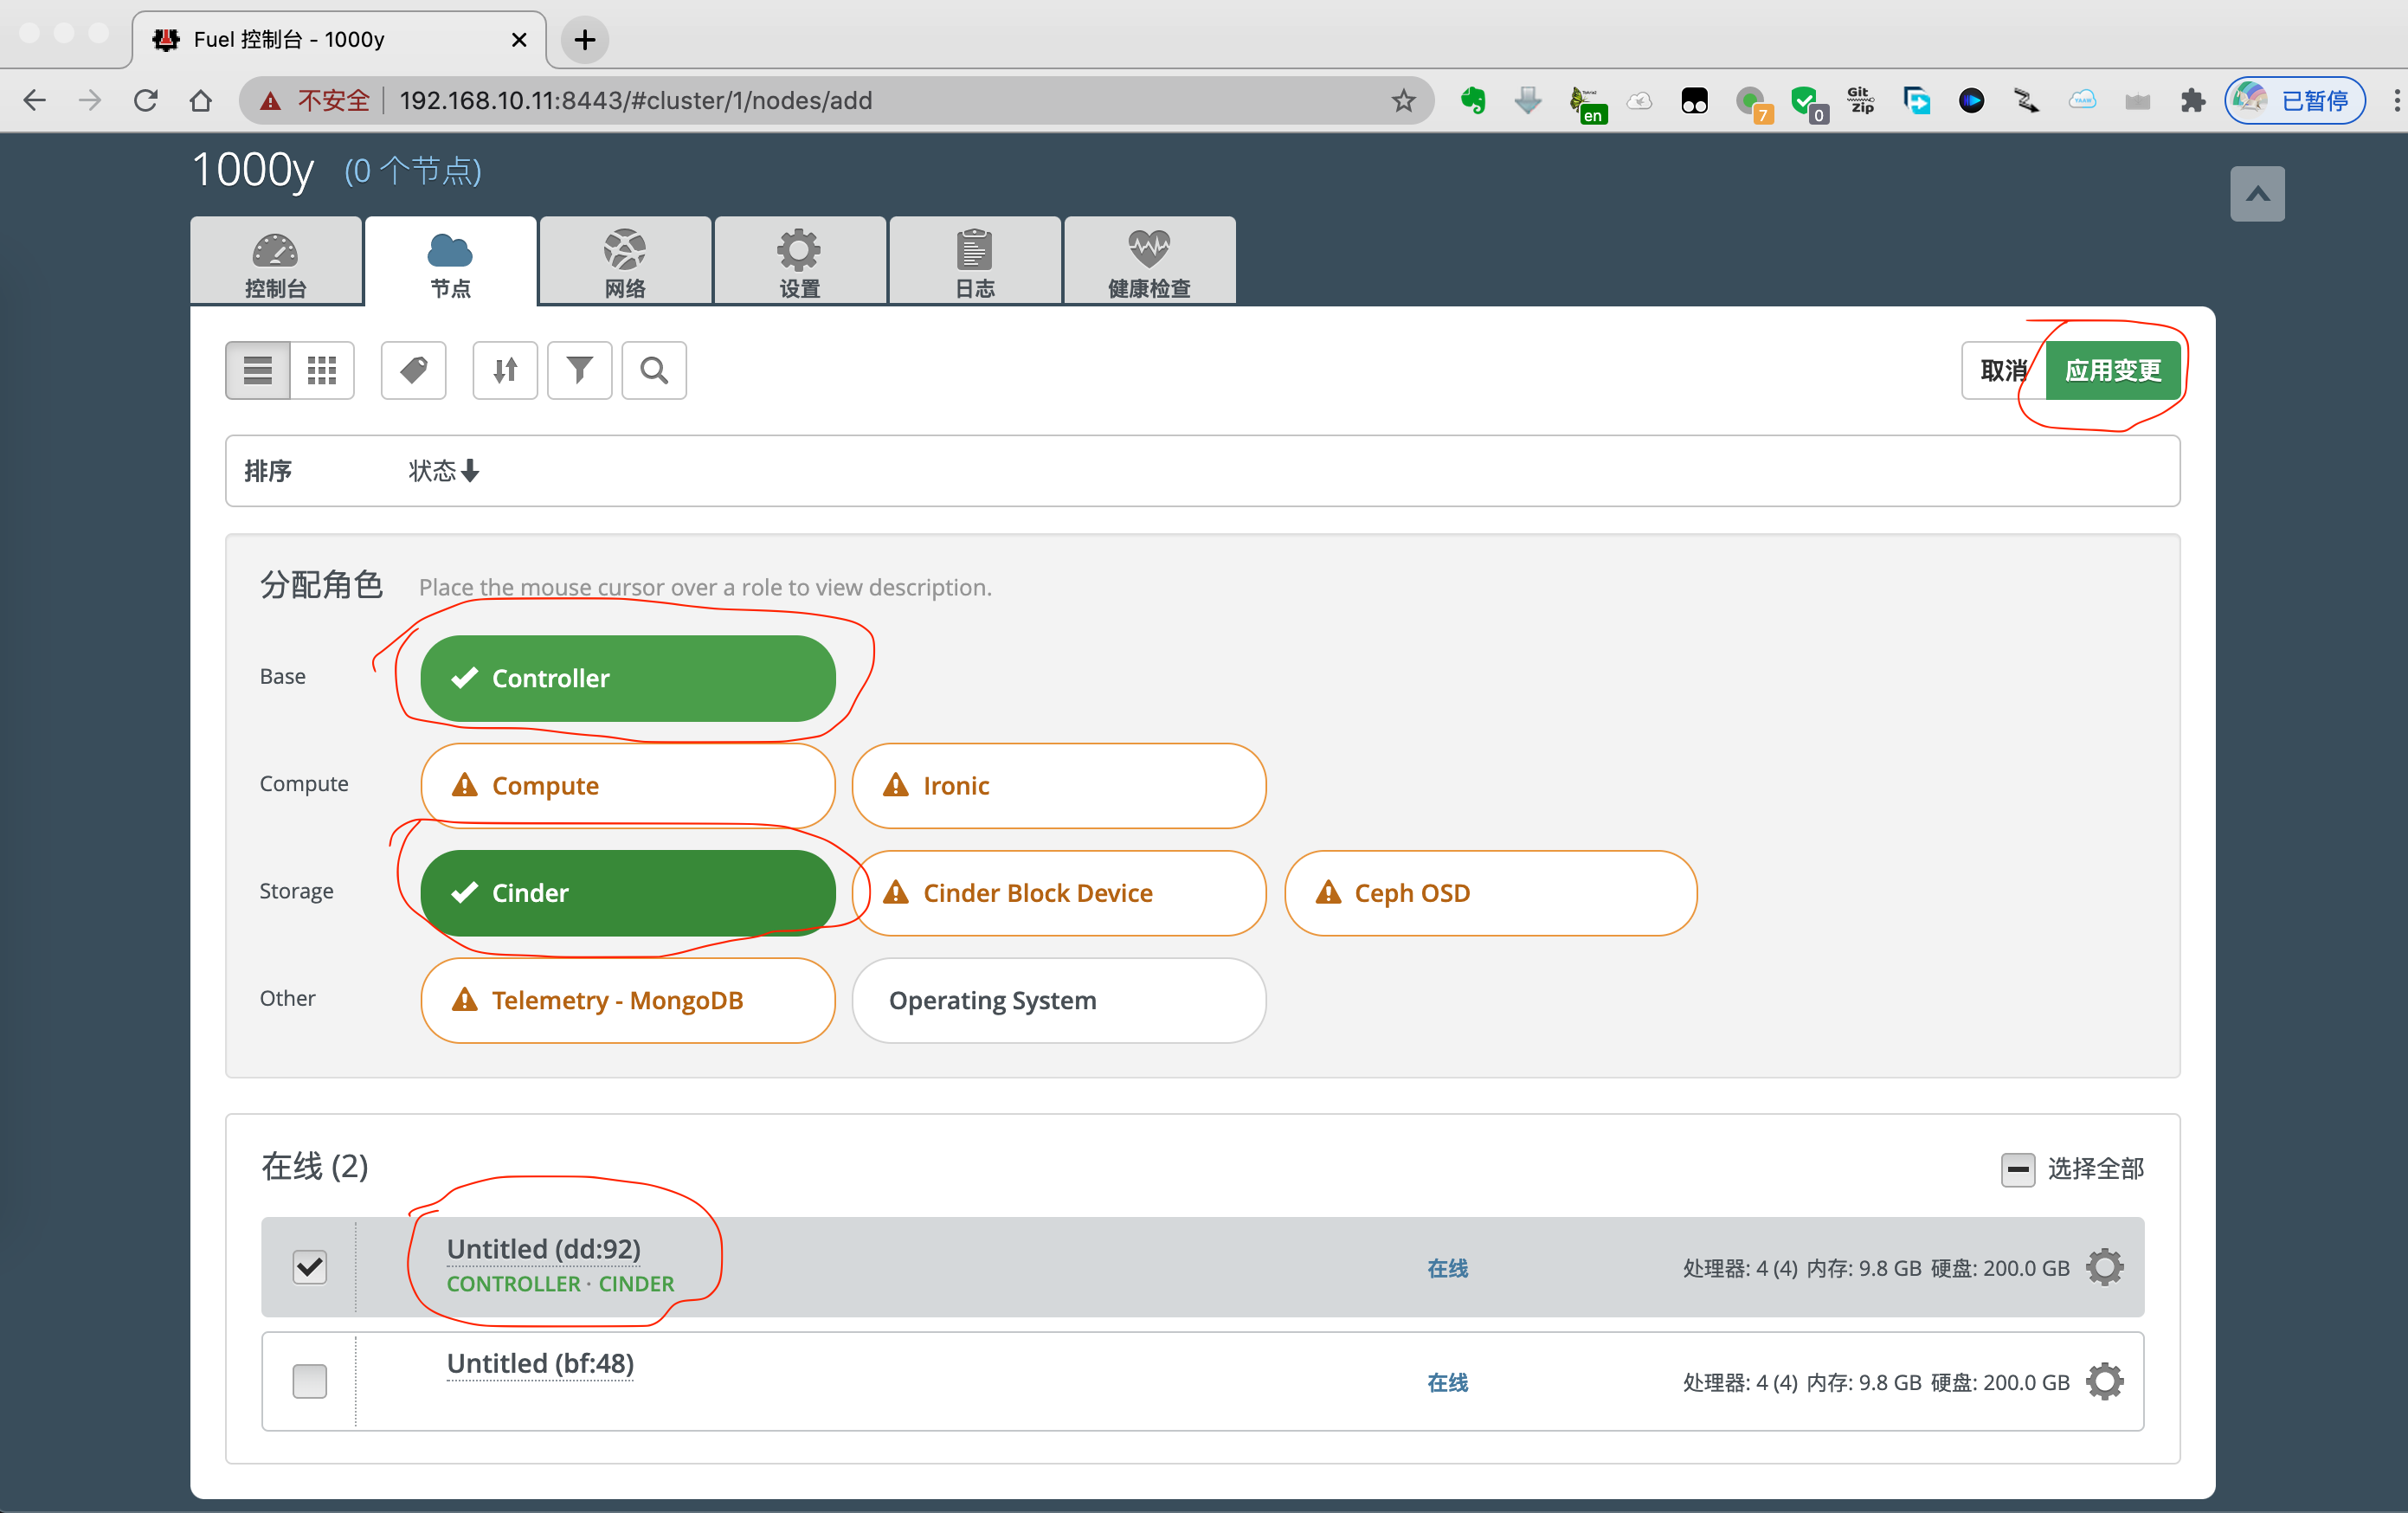Switch to the 设置 settings tab
This screenshot has width=2408, height=1513.
click(x=800, y=261)
